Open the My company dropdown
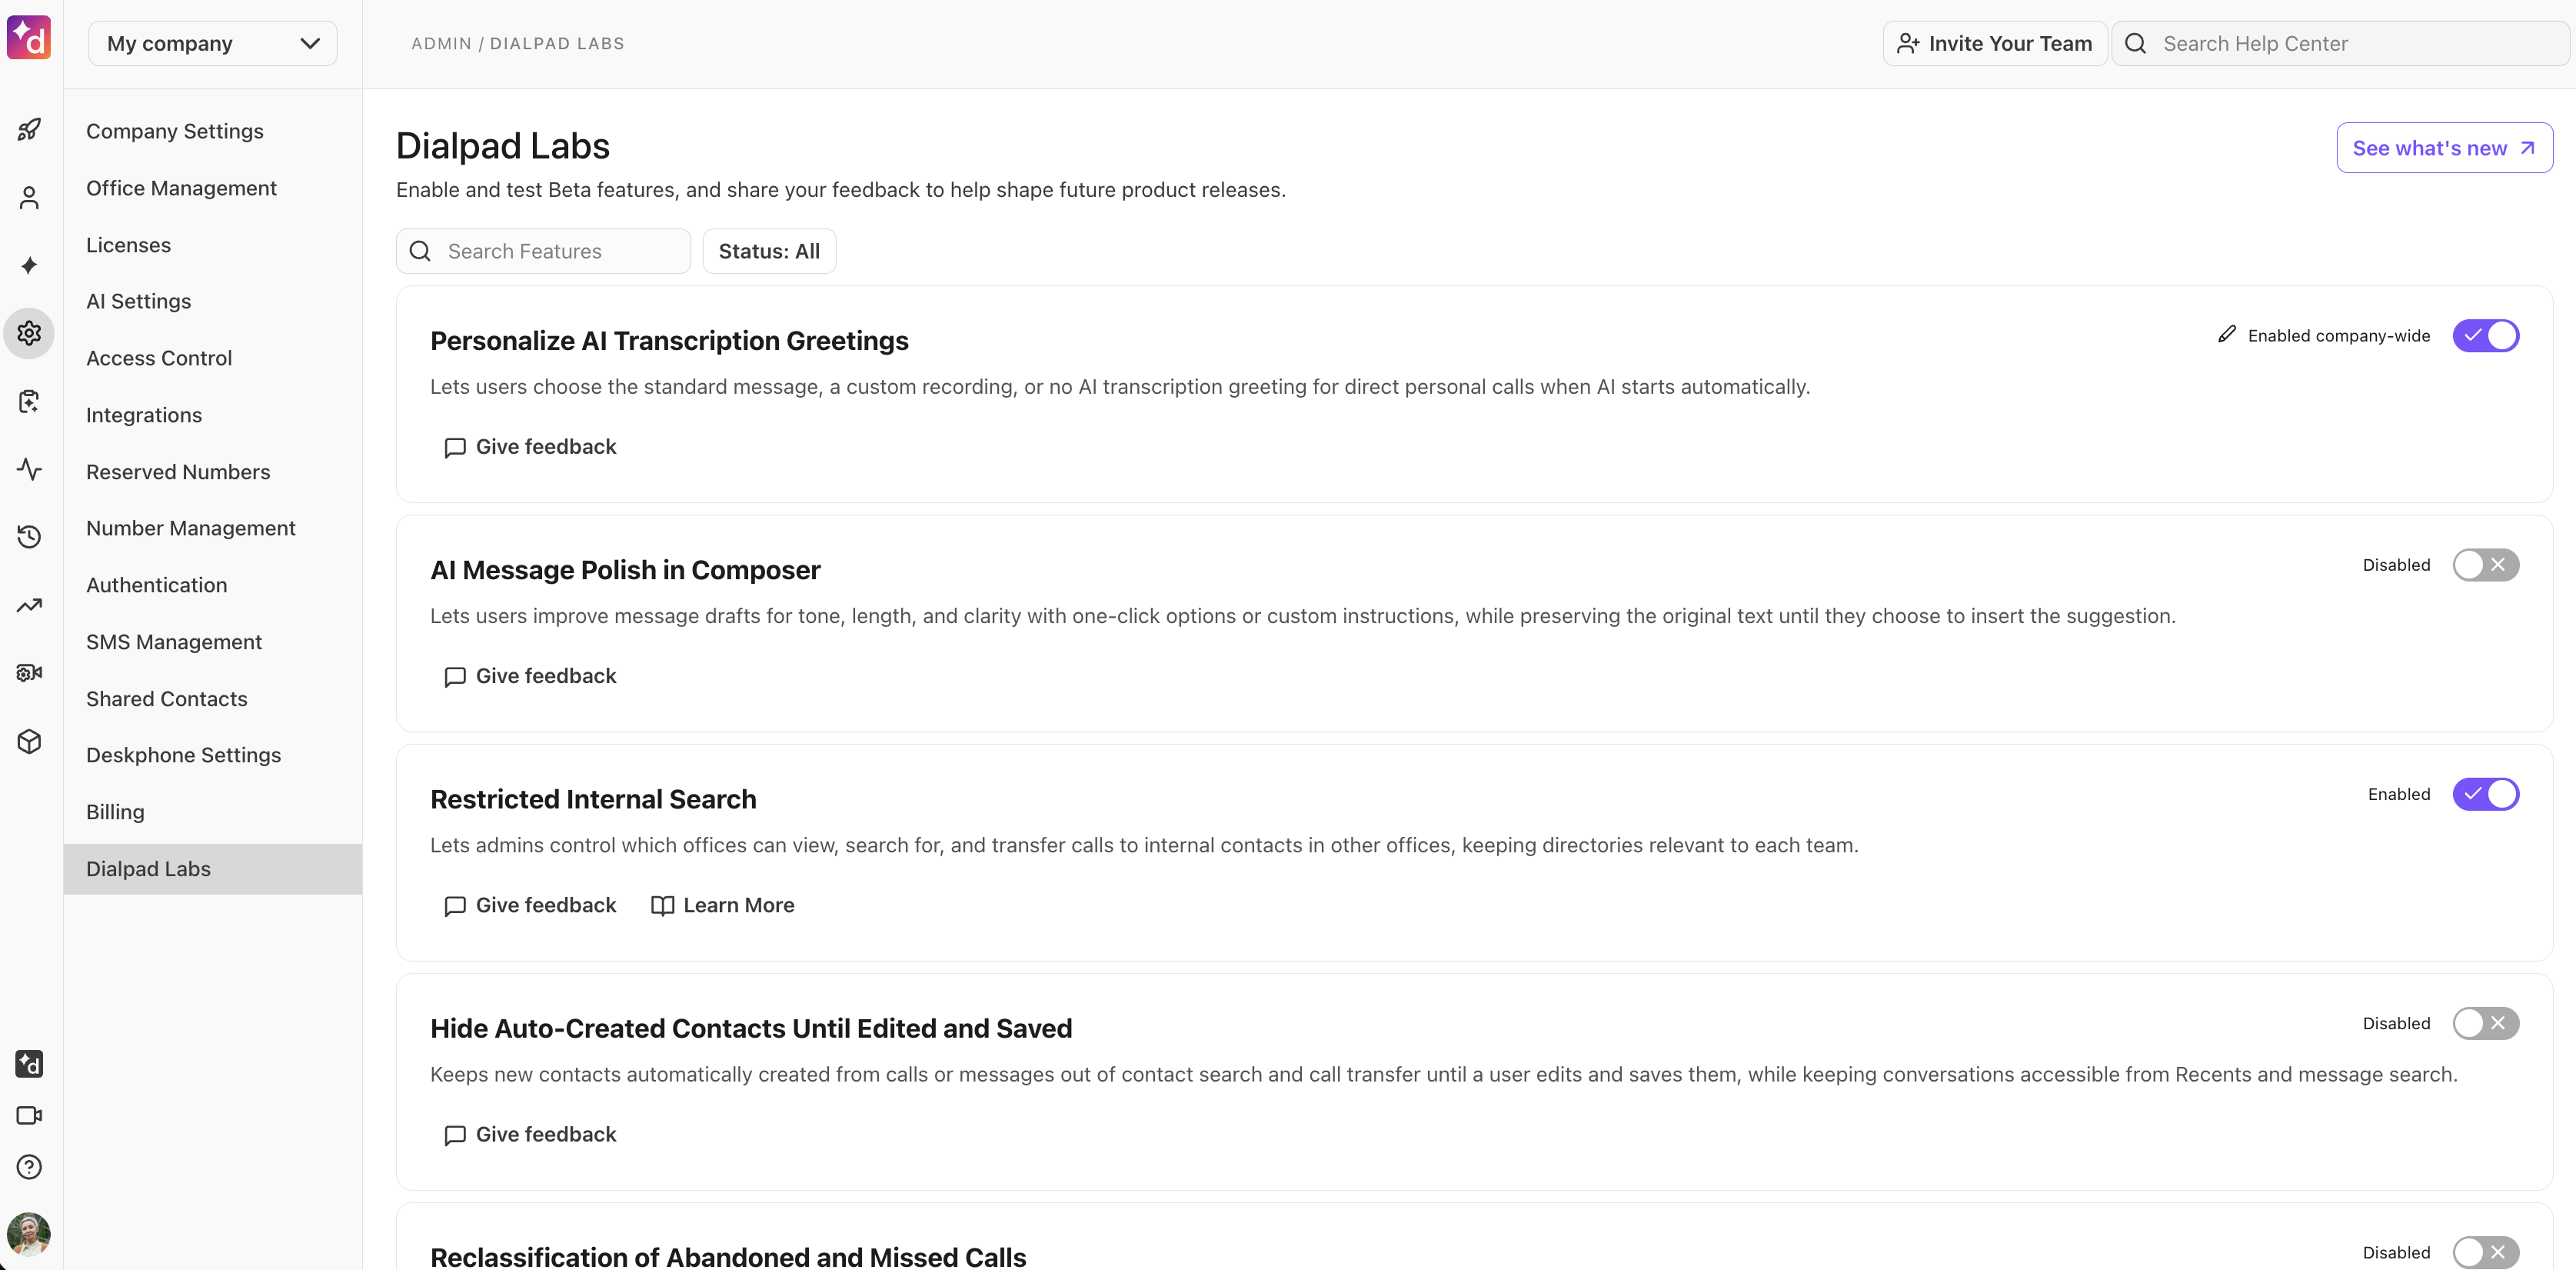The image size is (2576, 1270). (x=213, y=44)
